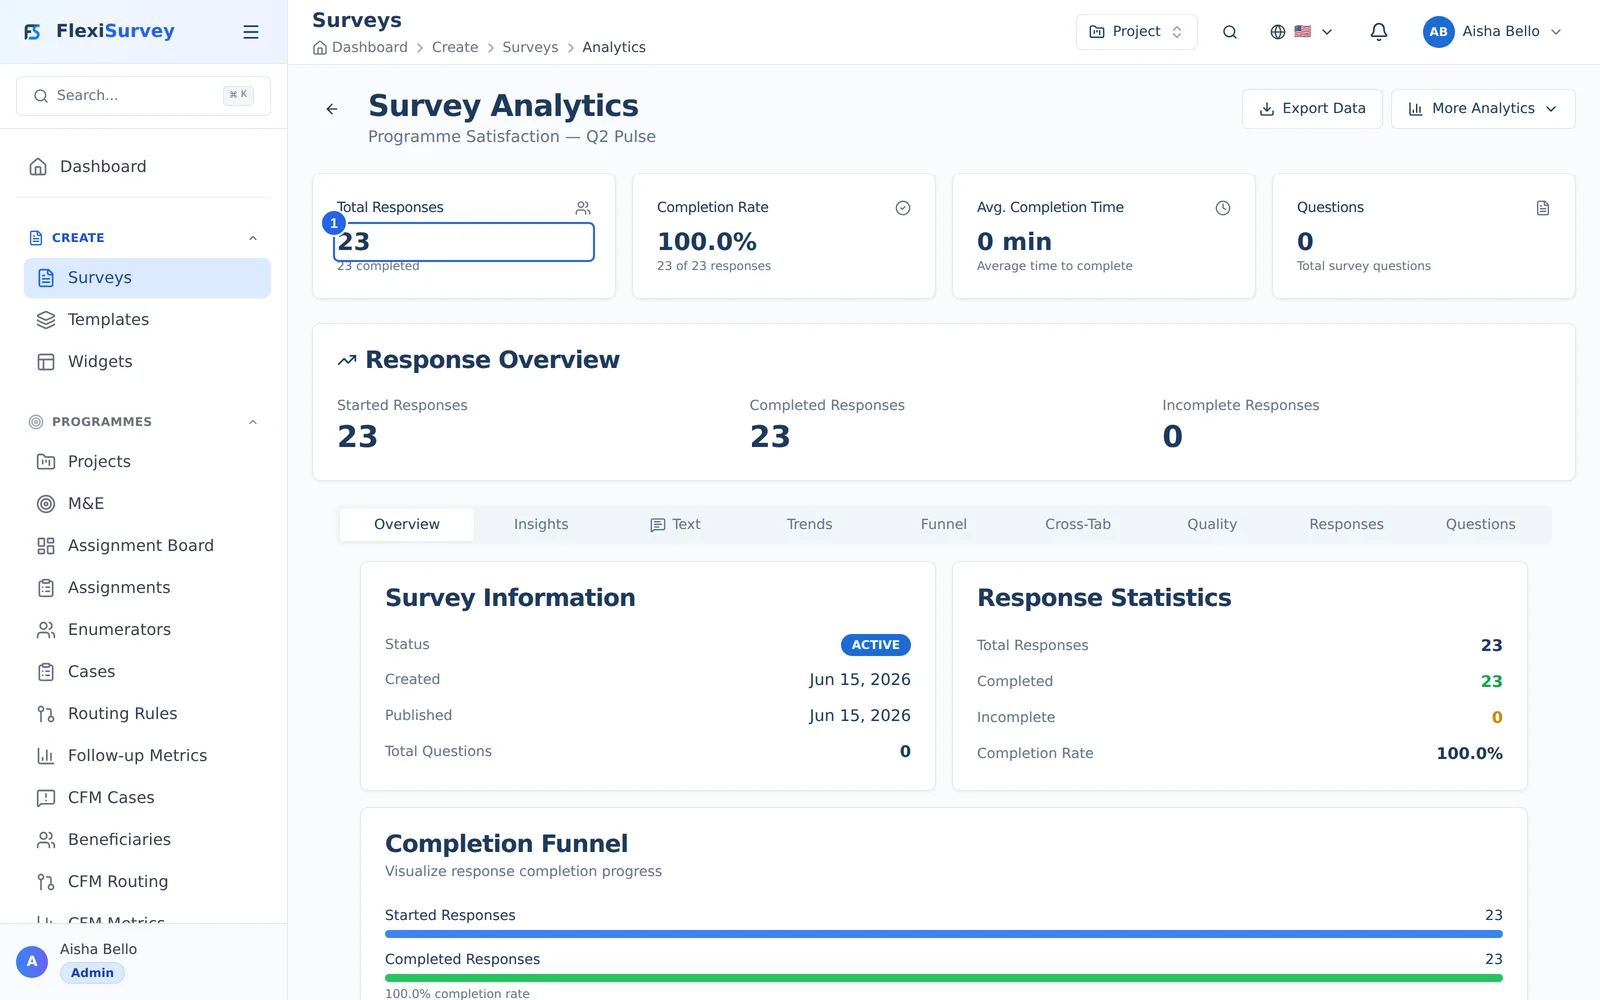The width and height of the screenshot is (1600, 1000).
Task: Click the Created date Jun 15, 2026
Action: point(859,680)
